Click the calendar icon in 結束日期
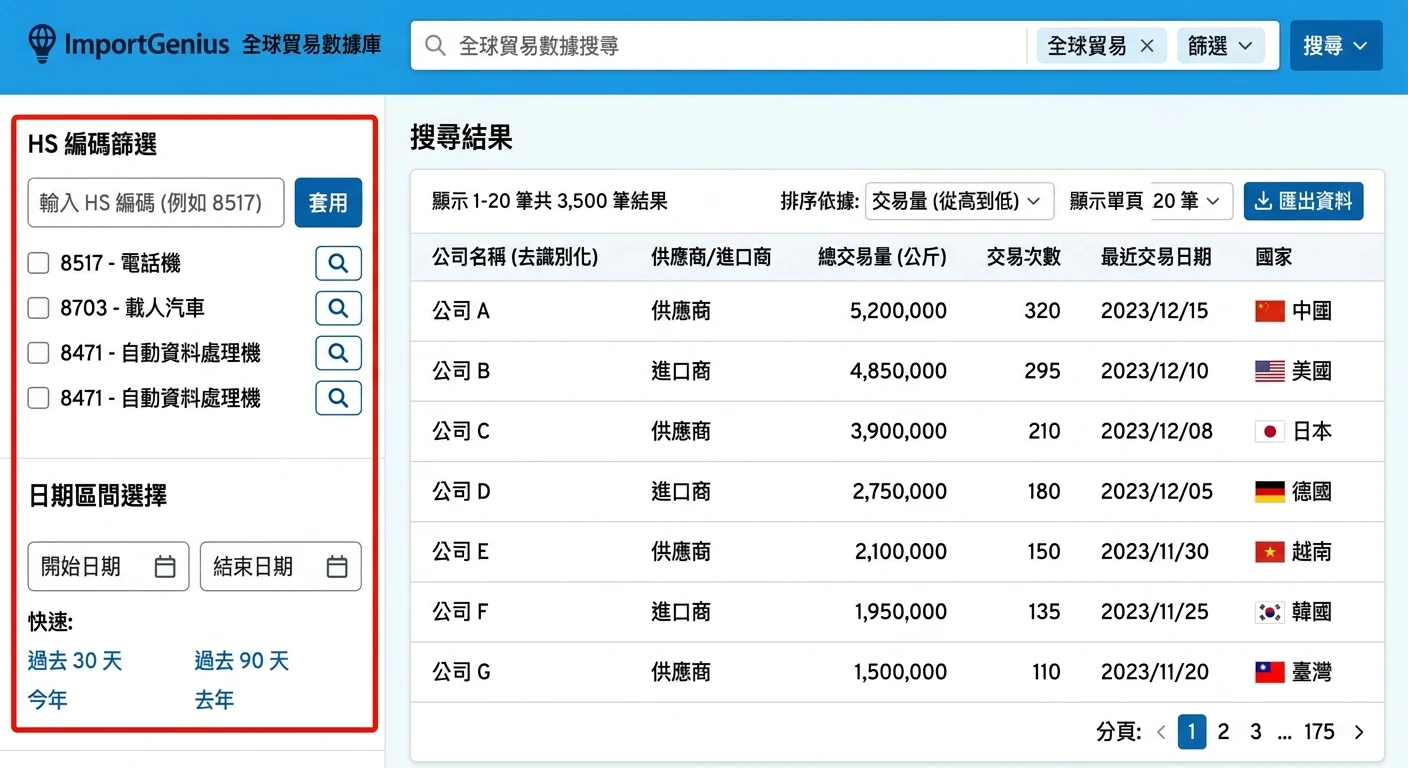The width and height of the screenshot is (1408, 768). pos(337,567)
